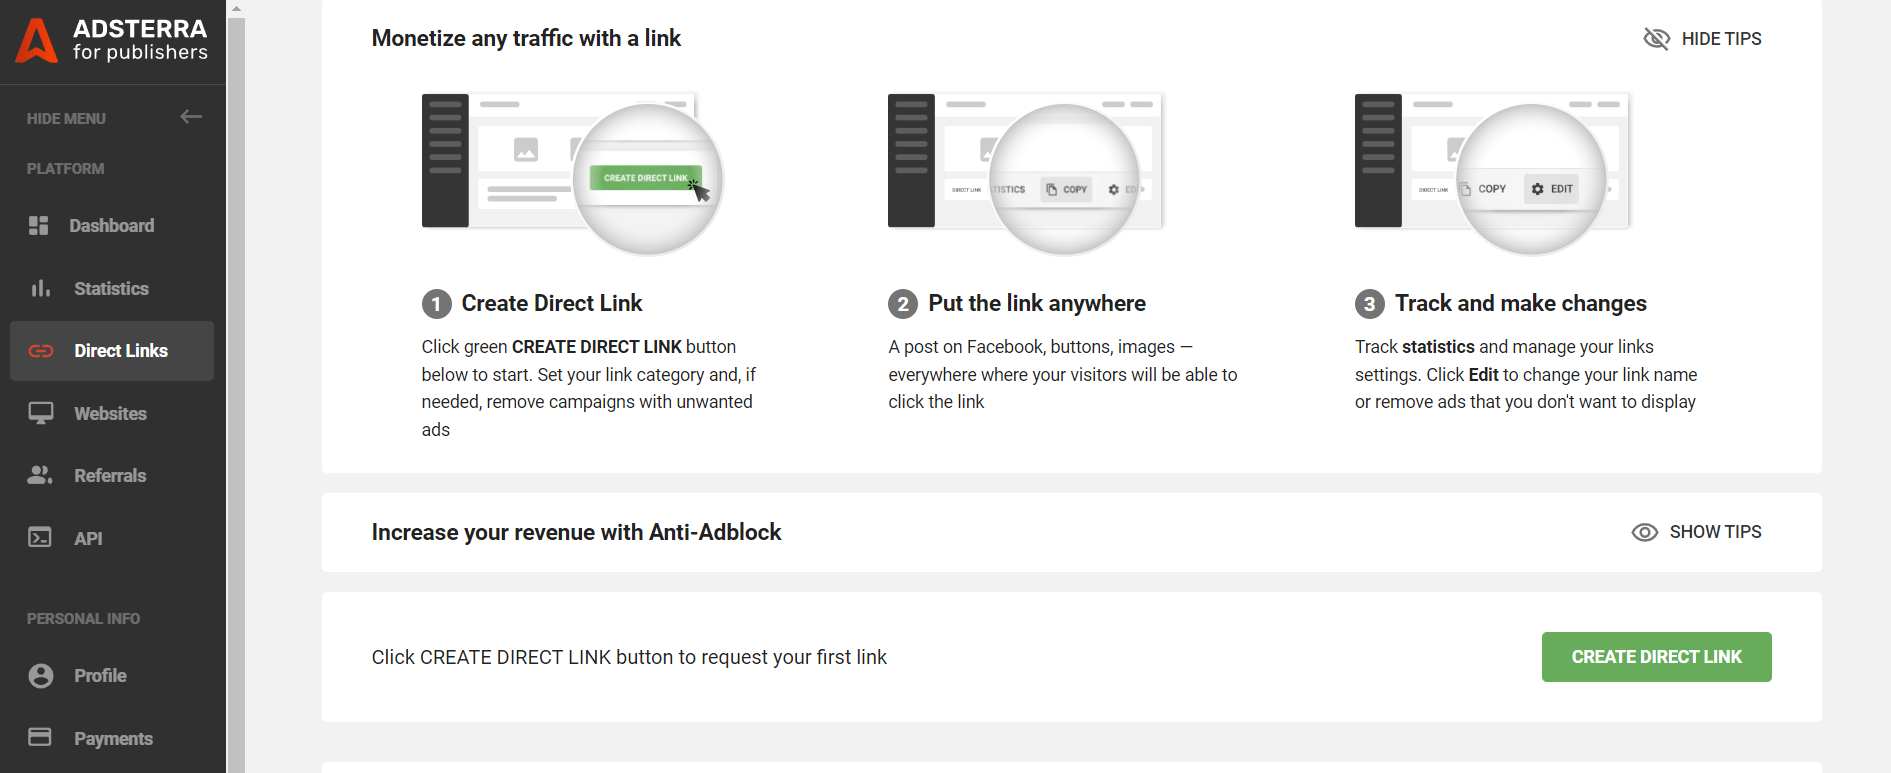
Task: Click the API terminal icon
Action: pos(40,537)
